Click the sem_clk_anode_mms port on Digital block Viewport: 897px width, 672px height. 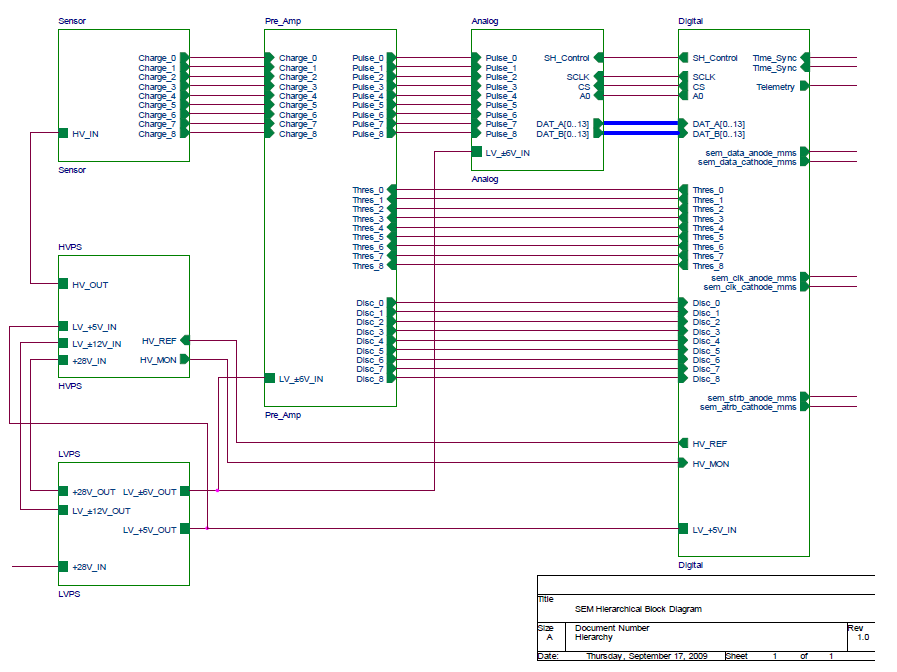[804, 277]
